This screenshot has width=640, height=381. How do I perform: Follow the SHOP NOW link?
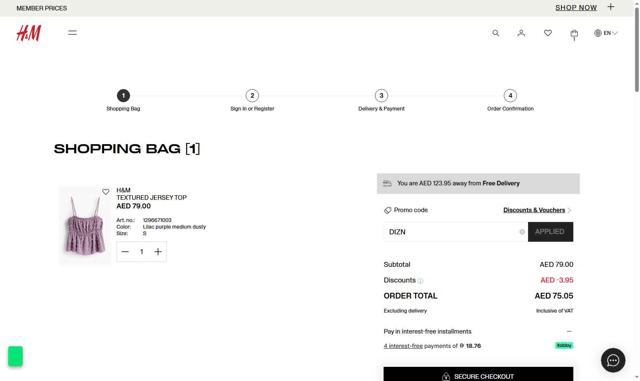click(x=576, y=8)
